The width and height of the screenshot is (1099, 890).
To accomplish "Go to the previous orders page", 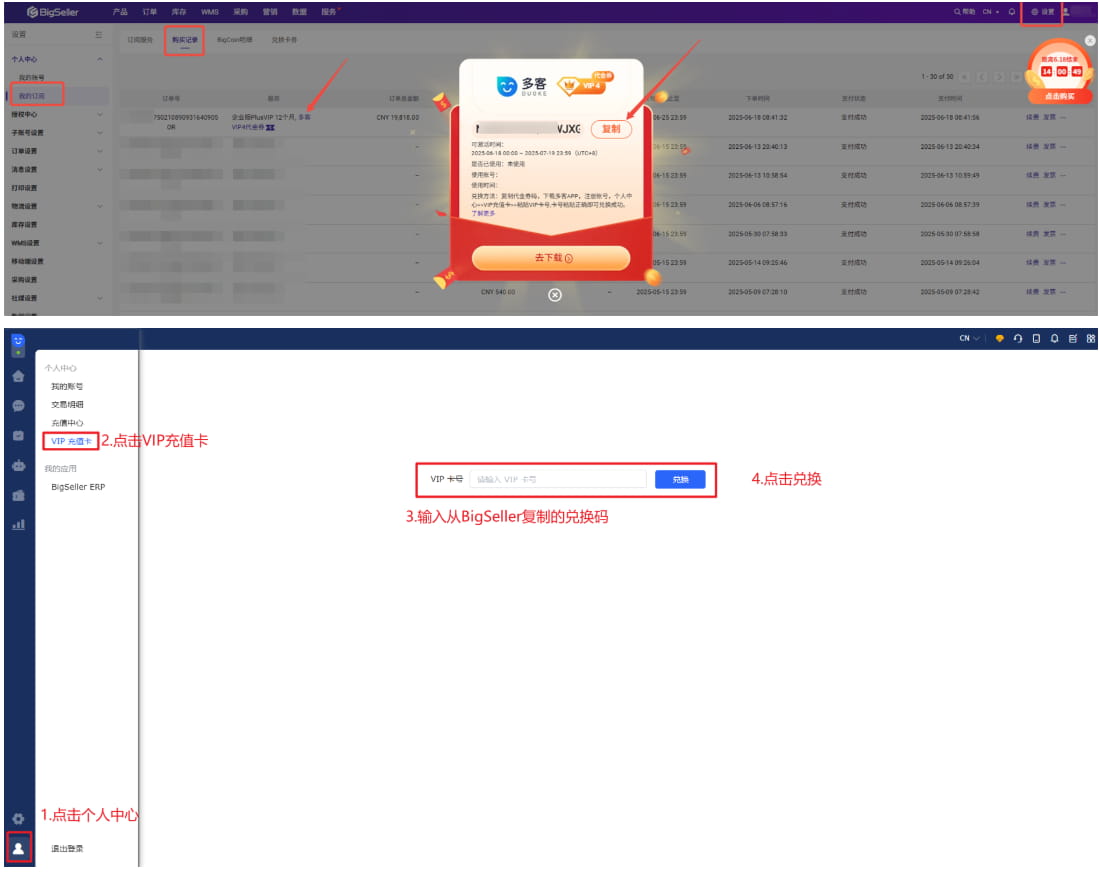I will click(x=982, y=76).
